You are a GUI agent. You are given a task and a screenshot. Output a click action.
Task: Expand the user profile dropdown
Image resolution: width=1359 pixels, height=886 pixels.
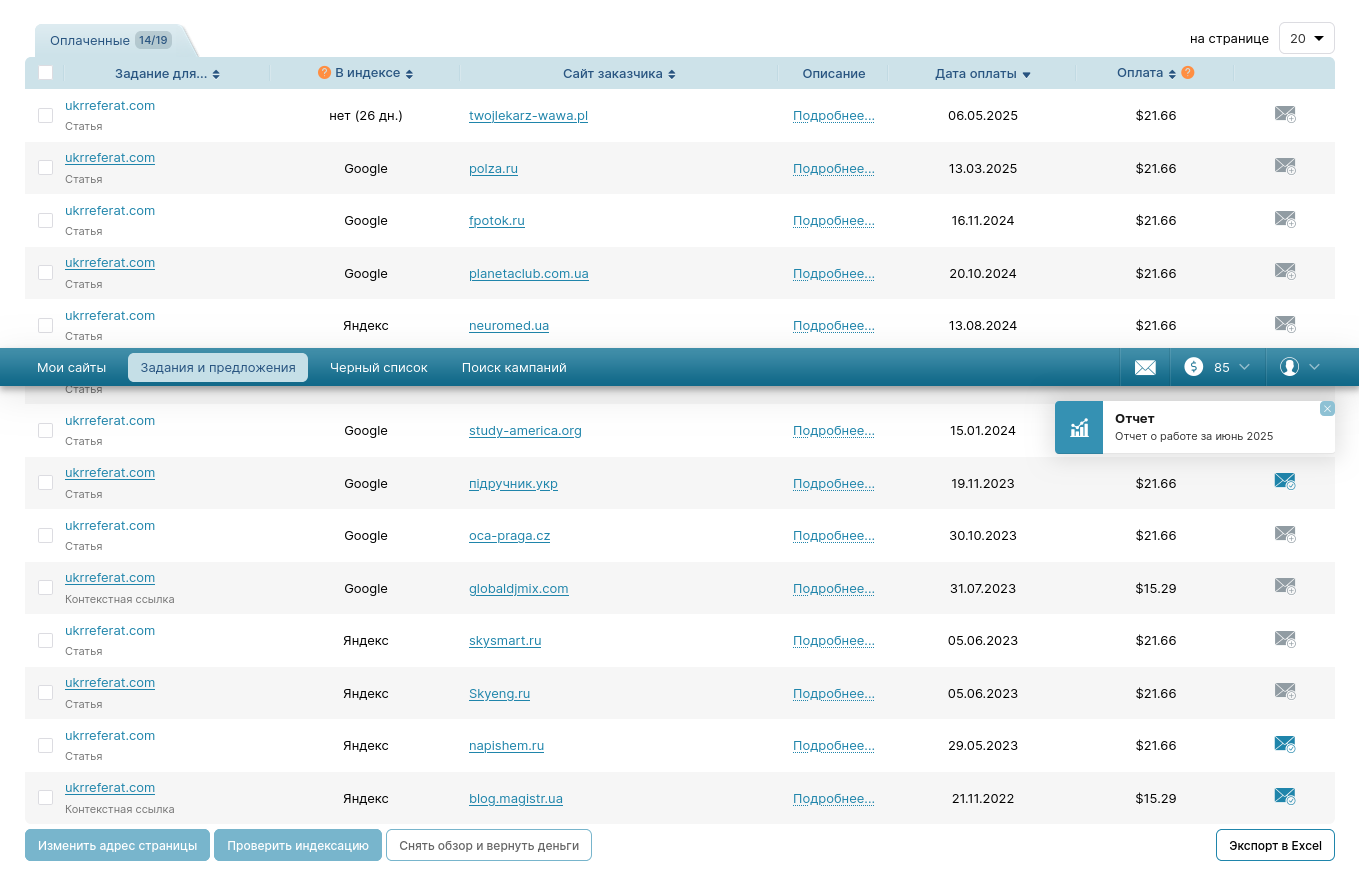(x=1300, y=368)
